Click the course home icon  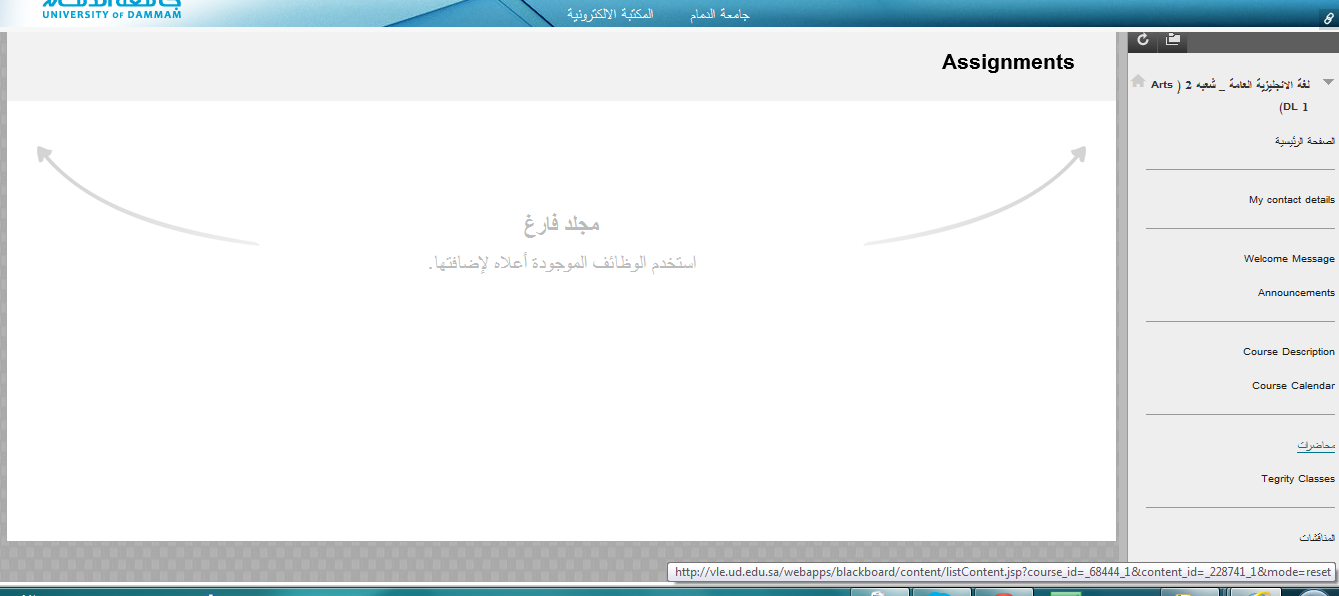point(1138,81)
